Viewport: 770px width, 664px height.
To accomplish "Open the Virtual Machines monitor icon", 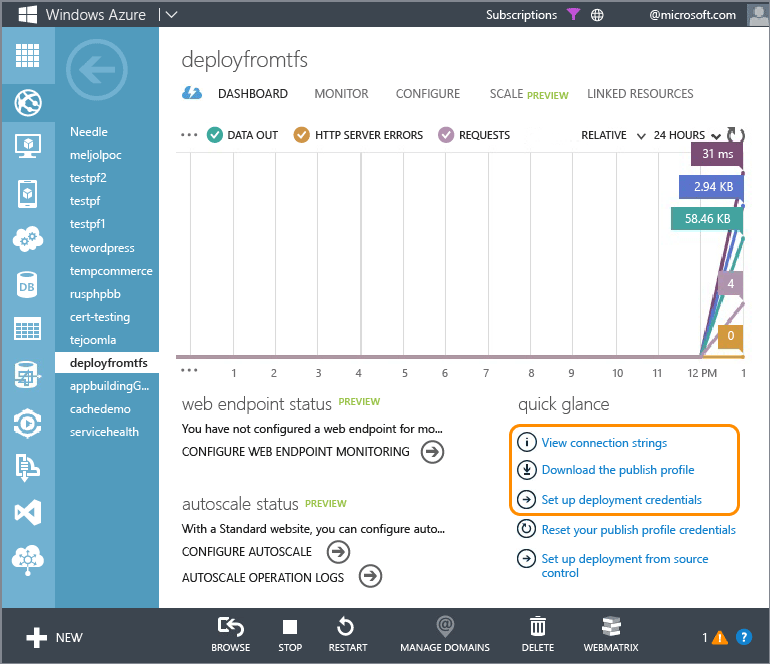I will point(28,146).
